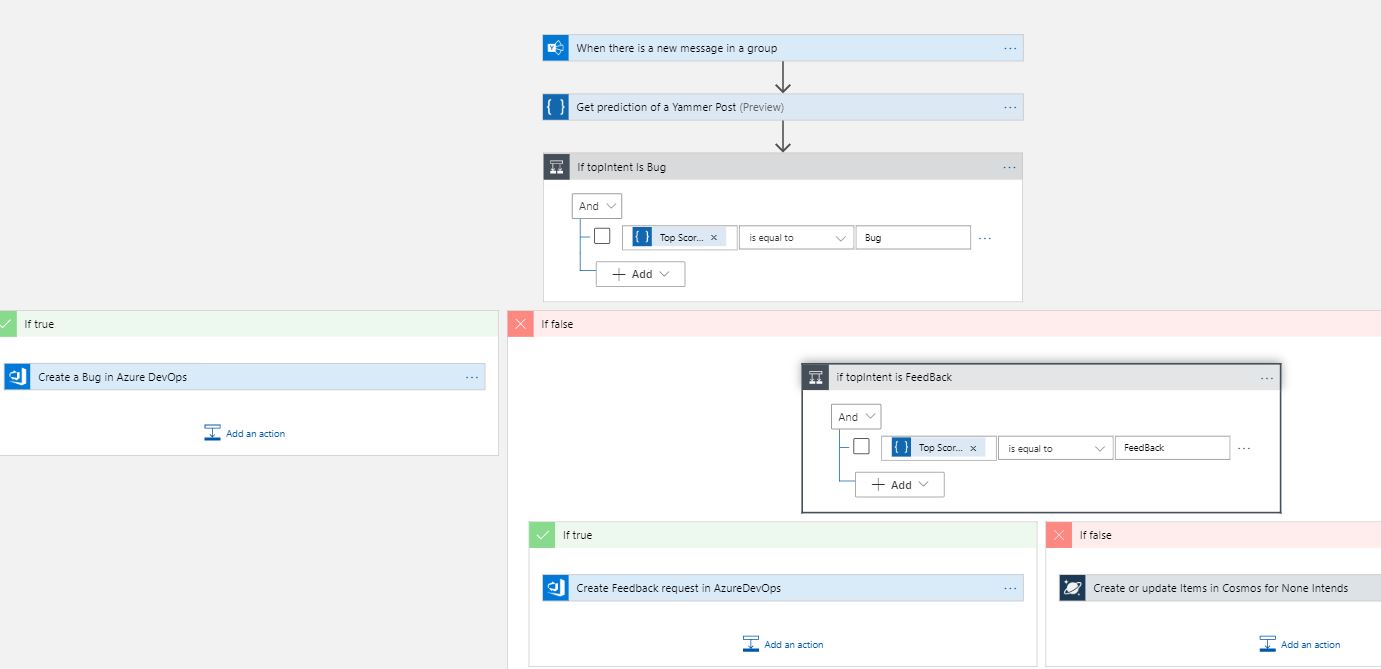Image resolution: width=1381 pixels, height=669 pixels.
Task: Expand 'Create a Bug in Azure DevOps' action
Action: tap(245, 377)
